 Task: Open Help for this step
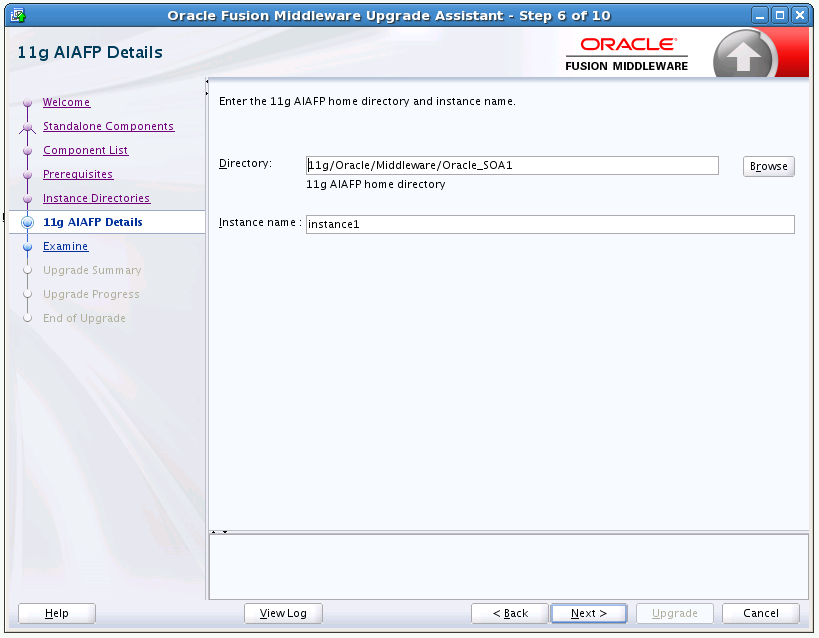[x=57, y=613]
